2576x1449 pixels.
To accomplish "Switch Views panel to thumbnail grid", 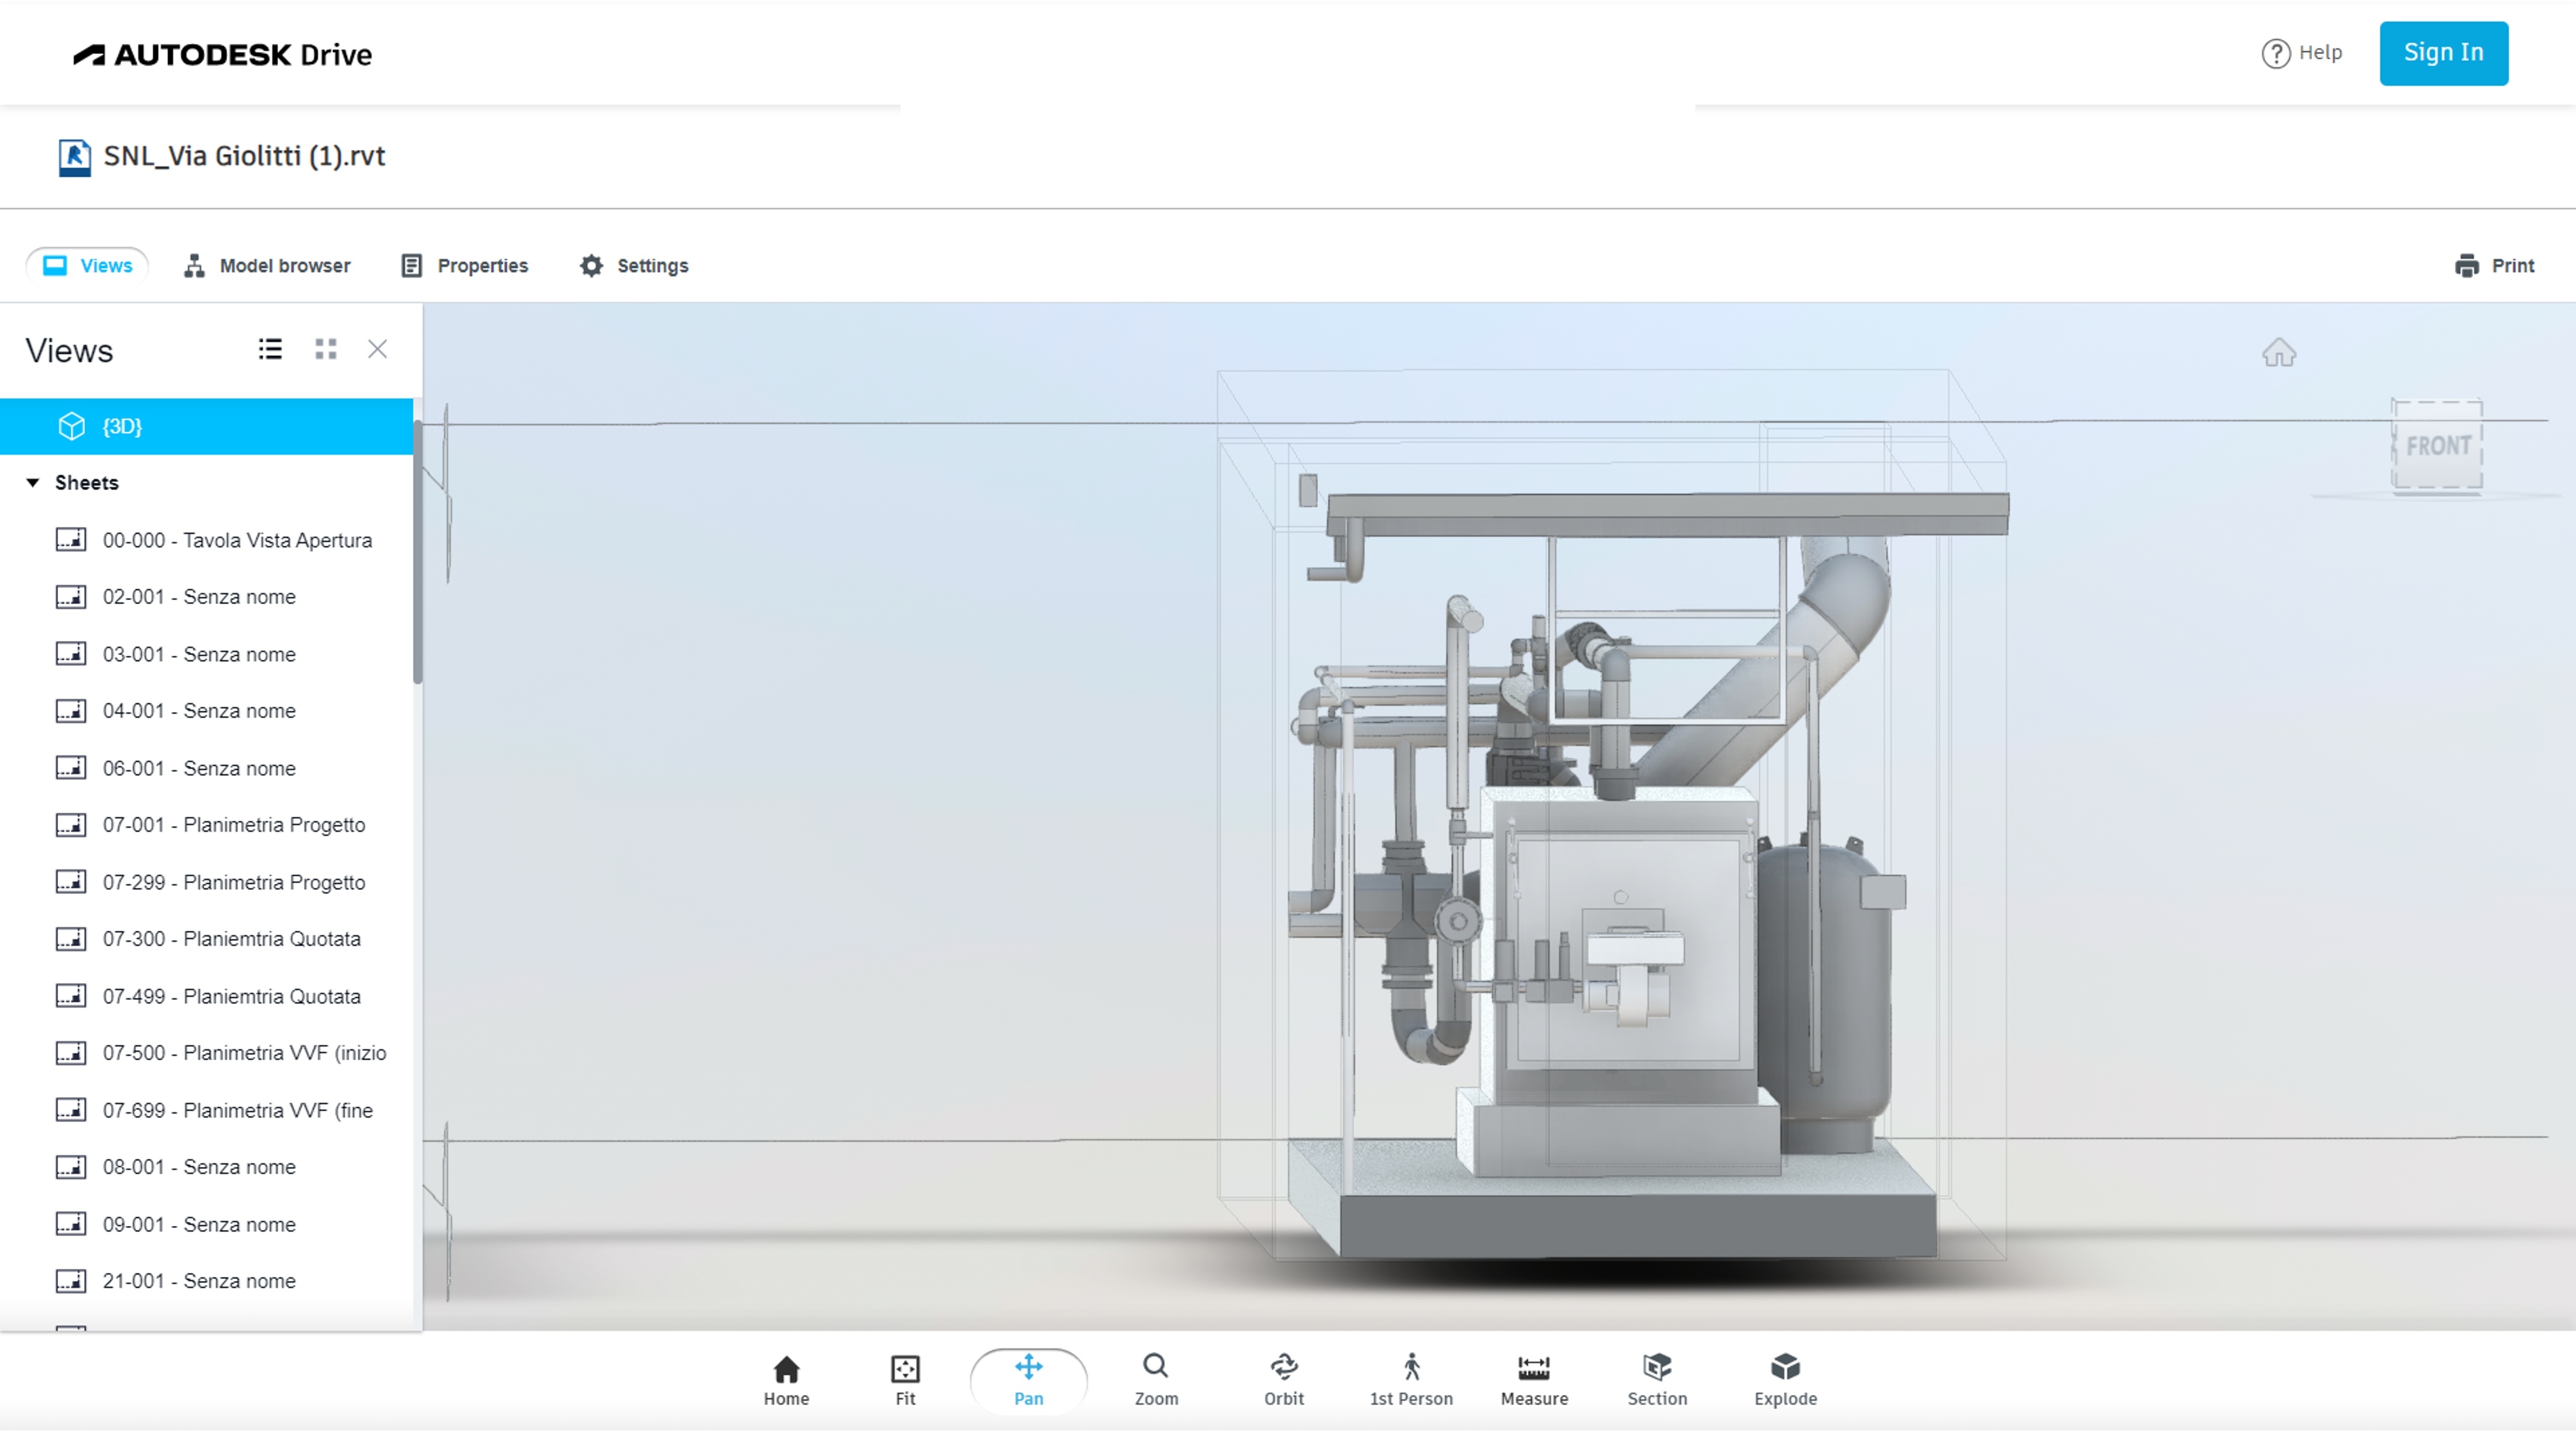I will coord(325,349).
